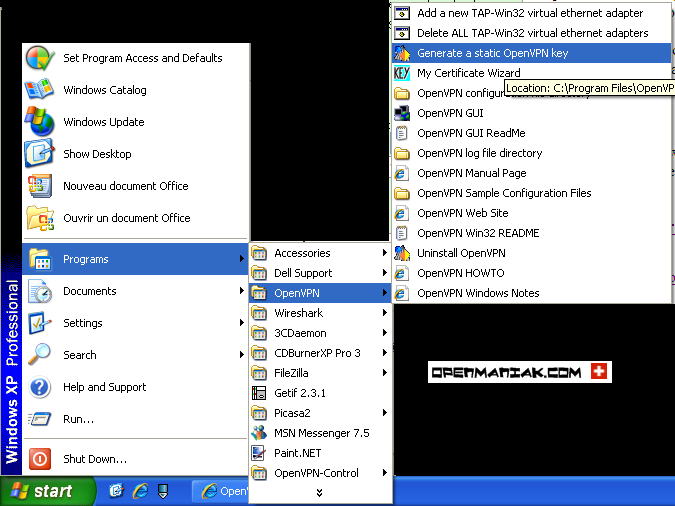This screenshot has width=675, height=506.
Task: Open the OpenVPN Web Site link
Action: pyautogui.click(x=532, y=213)
